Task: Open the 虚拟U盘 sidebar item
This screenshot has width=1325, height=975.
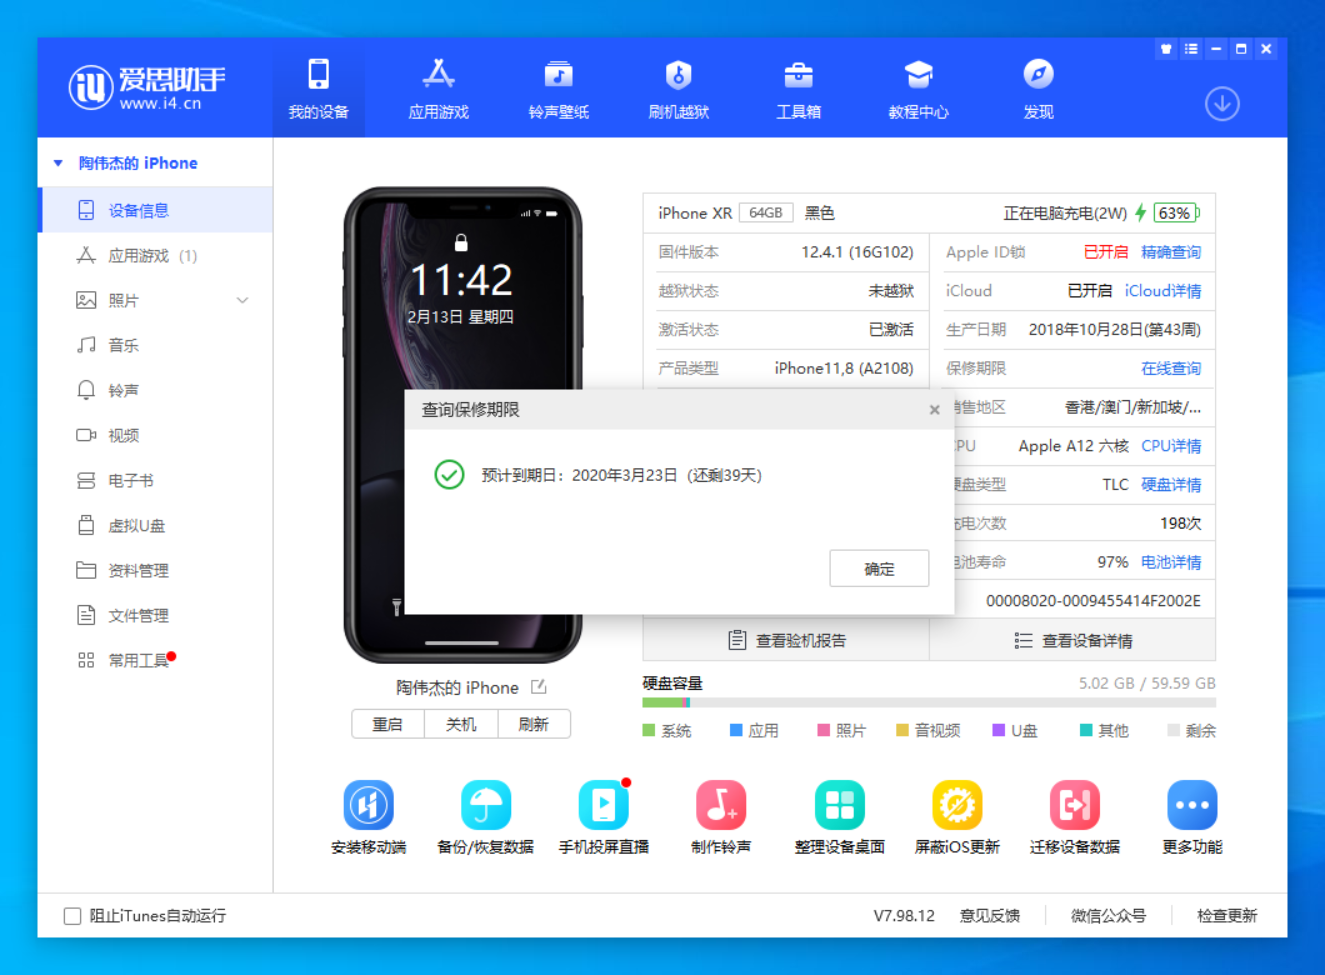Action: [x=155, y=525]
